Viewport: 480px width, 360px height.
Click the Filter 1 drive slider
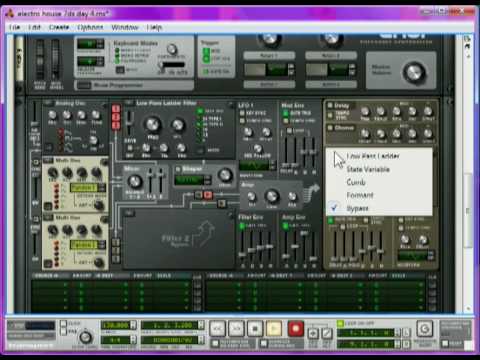(x=130, y=124)
